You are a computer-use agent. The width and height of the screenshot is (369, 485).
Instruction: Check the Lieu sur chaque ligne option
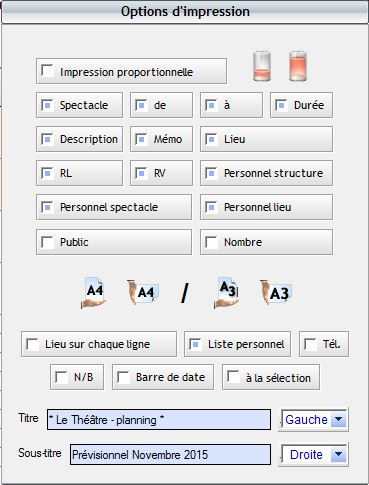(x=33, y=344)
